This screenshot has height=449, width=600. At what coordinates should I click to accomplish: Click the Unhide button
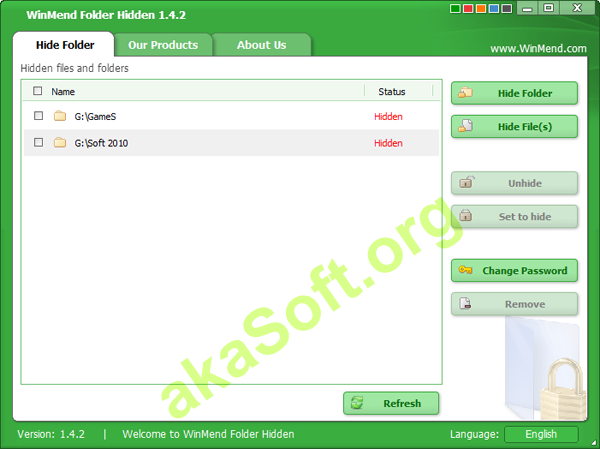point(514,183)
